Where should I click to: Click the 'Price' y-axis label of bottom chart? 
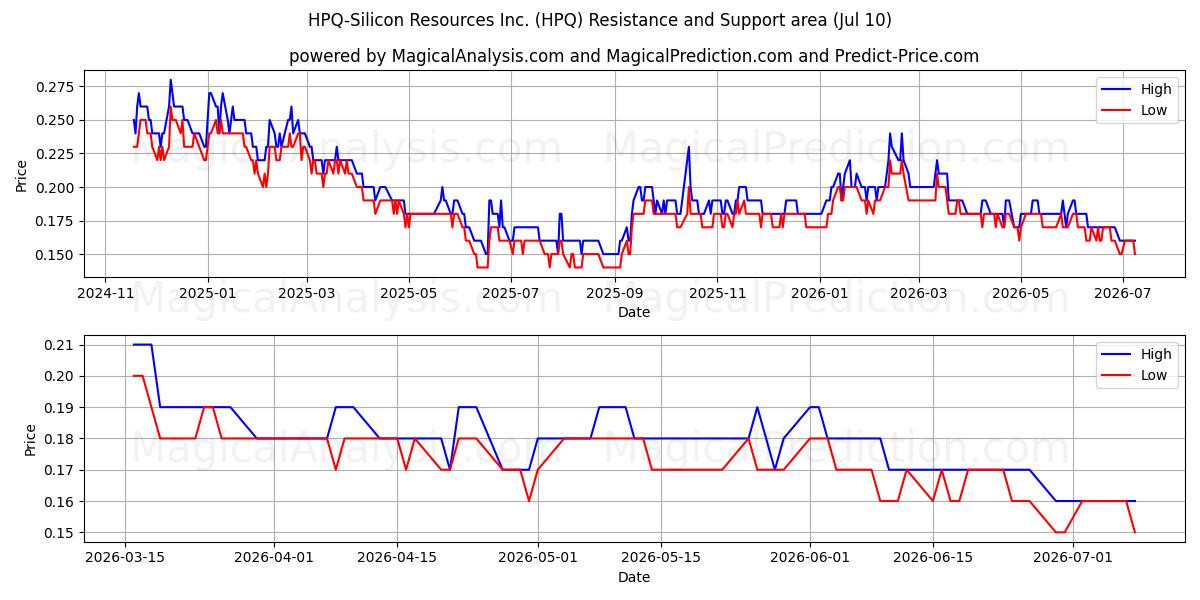[x=30, y=440]
